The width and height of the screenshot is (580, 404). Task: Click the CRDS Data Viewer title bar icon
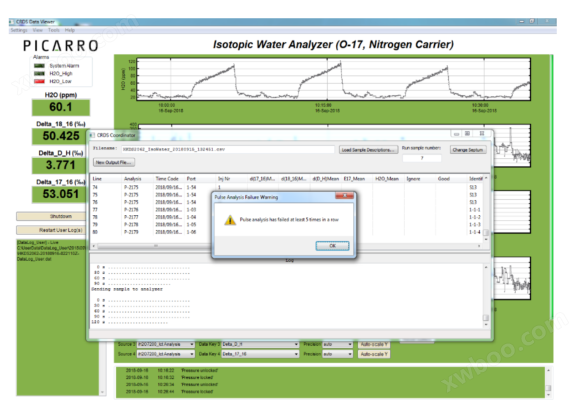(12, 22)
